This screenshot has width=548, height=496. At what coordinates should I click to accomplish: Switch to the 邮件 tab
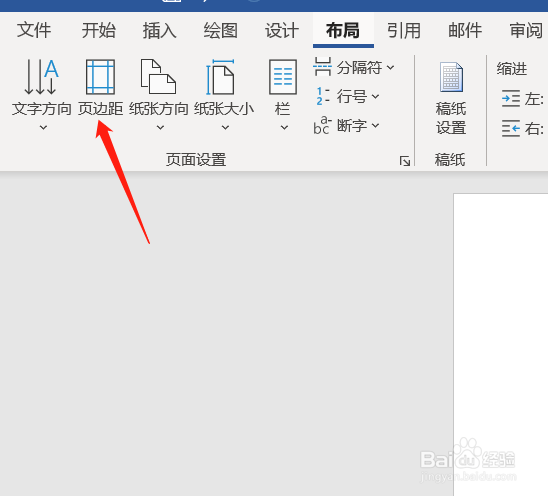pyautogui.click(x=465, y=30)
